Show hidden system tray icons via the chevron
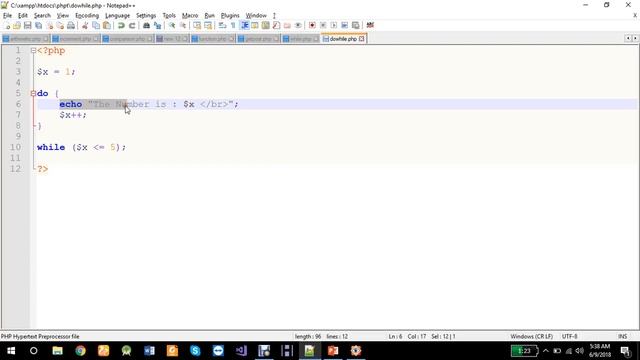 546,351
